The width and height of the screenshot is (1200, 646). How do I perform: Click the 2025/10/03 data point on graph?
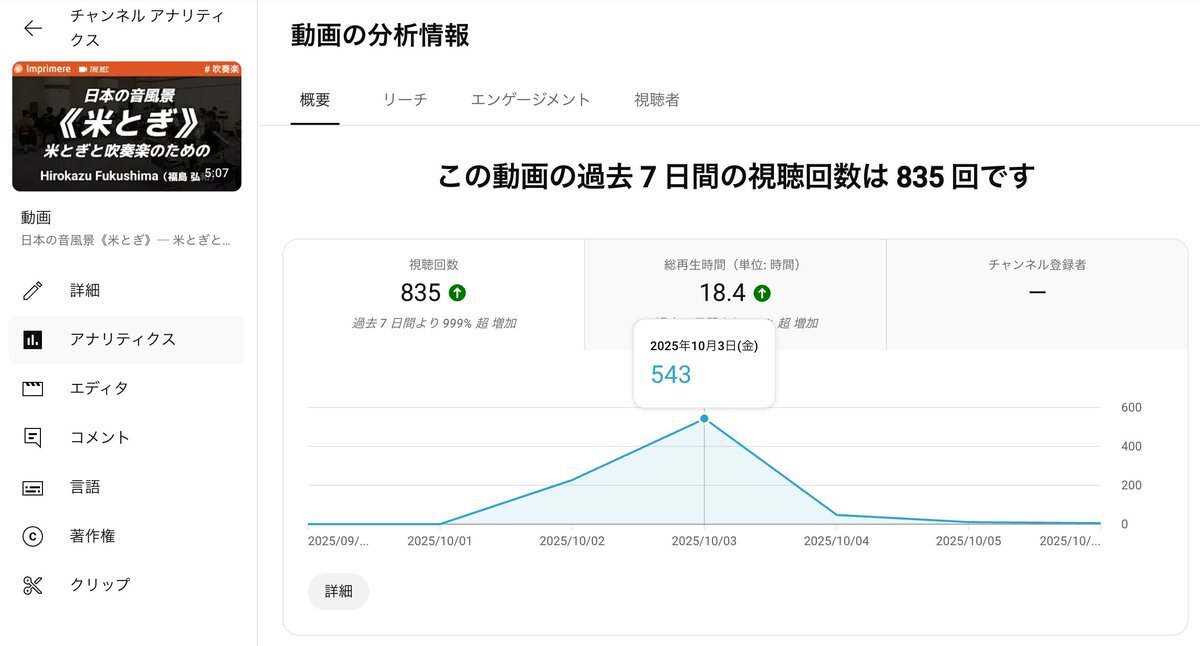704,418
